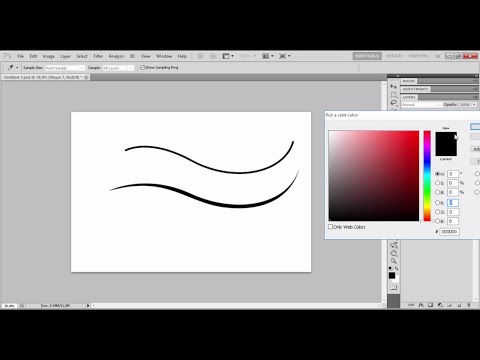This screenshot has height=360, width=480.
Task: Click the Eyedropper tool preset icon
Action: click(10, 67)
